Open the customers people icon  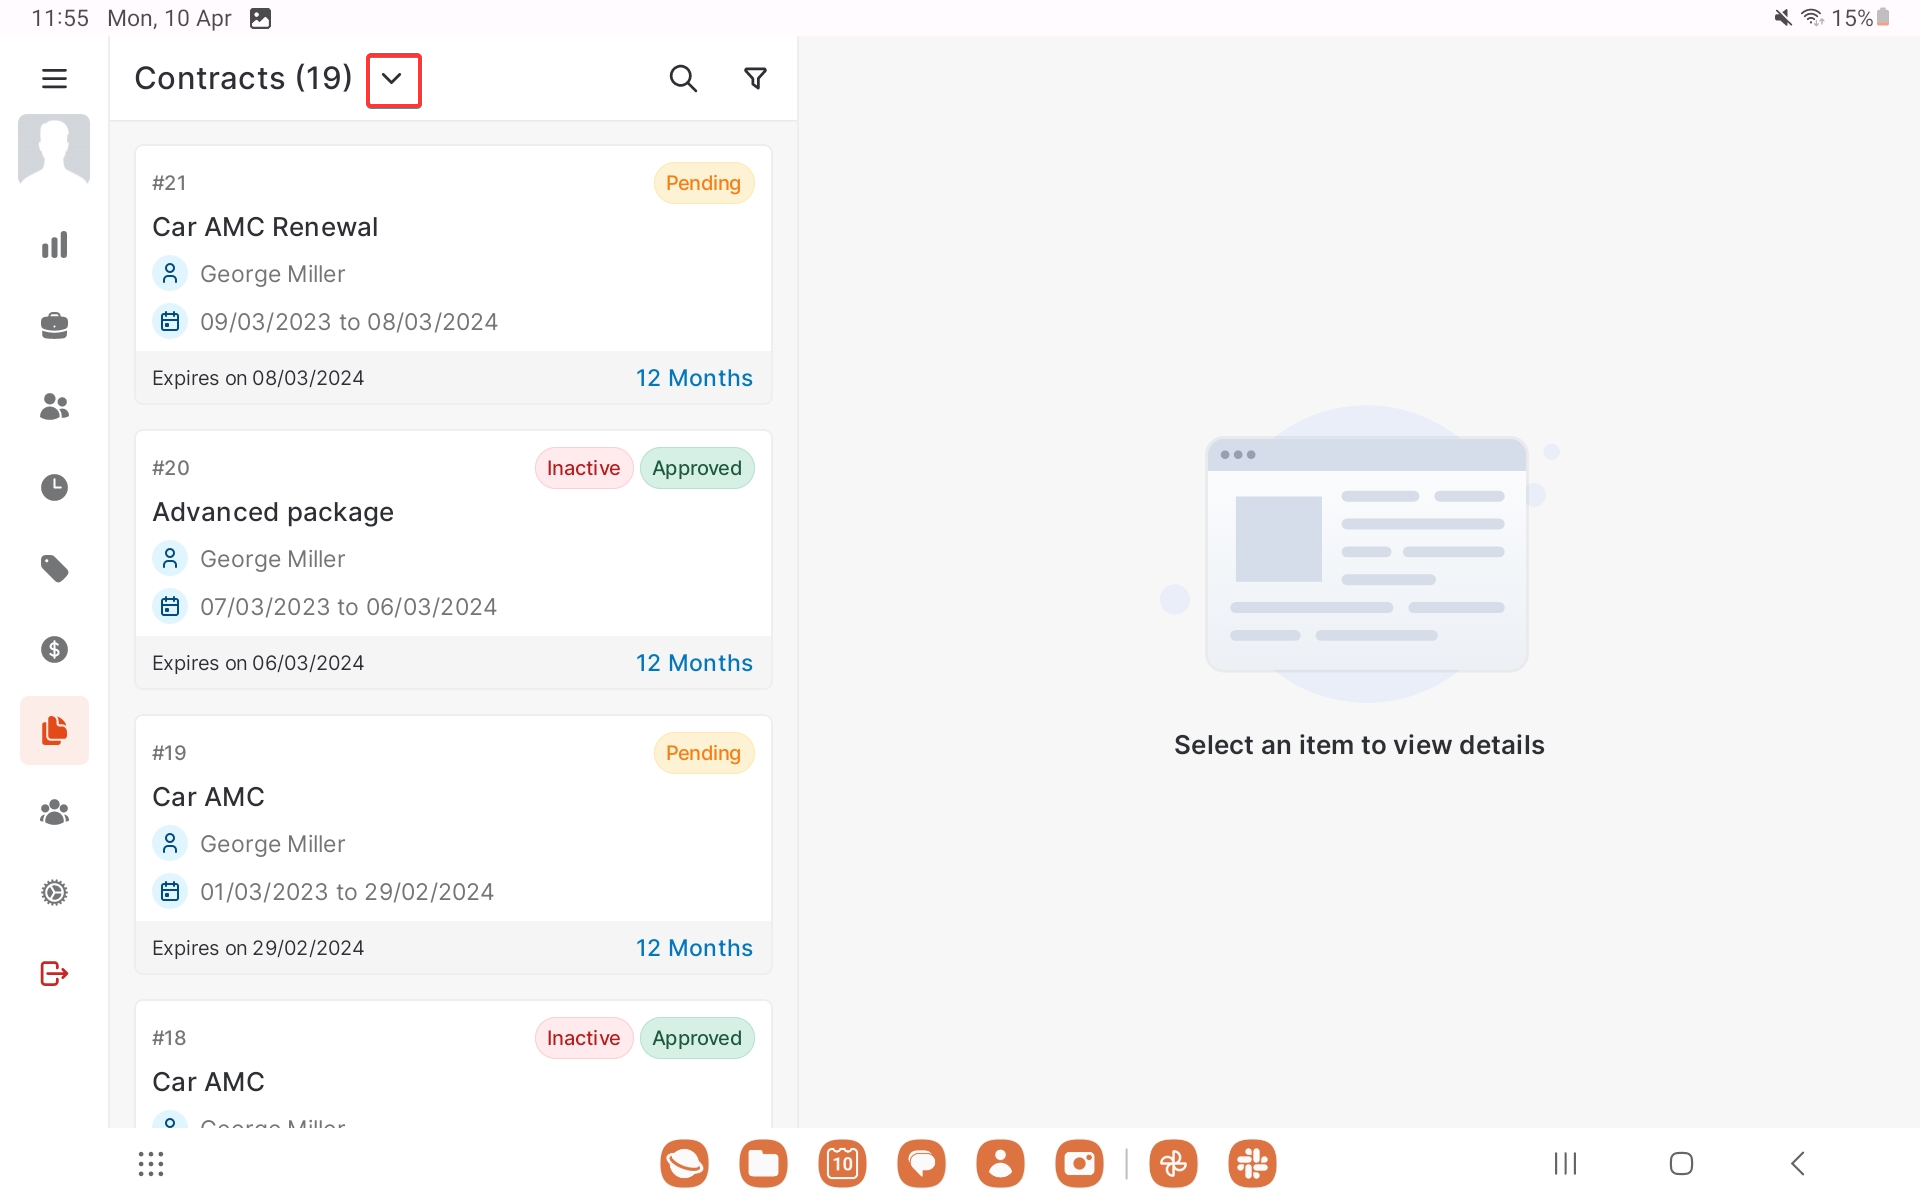pos(54,406)
